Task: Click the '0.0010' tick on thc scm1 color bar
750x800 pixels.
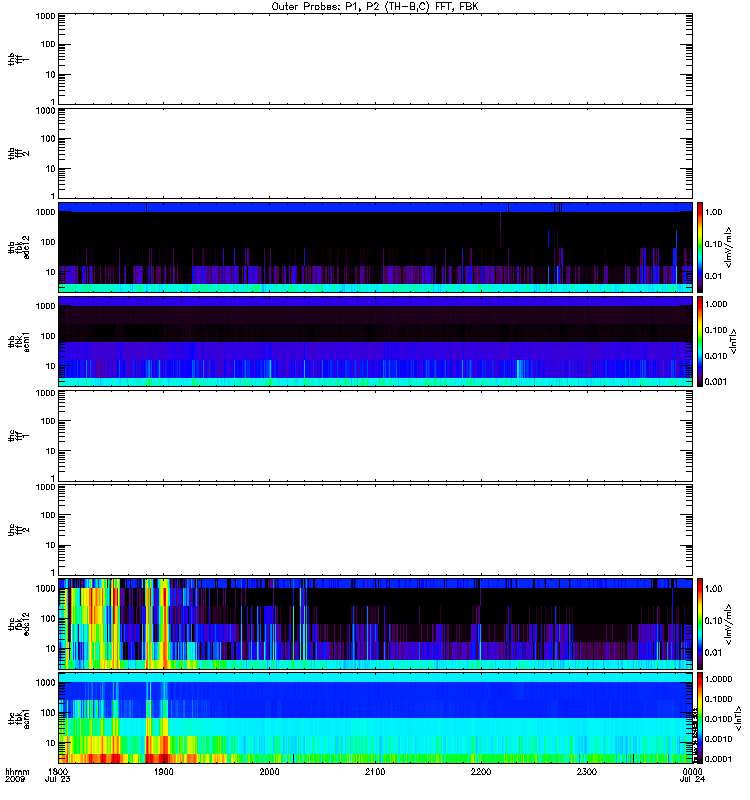Action: tap(718, 739)
